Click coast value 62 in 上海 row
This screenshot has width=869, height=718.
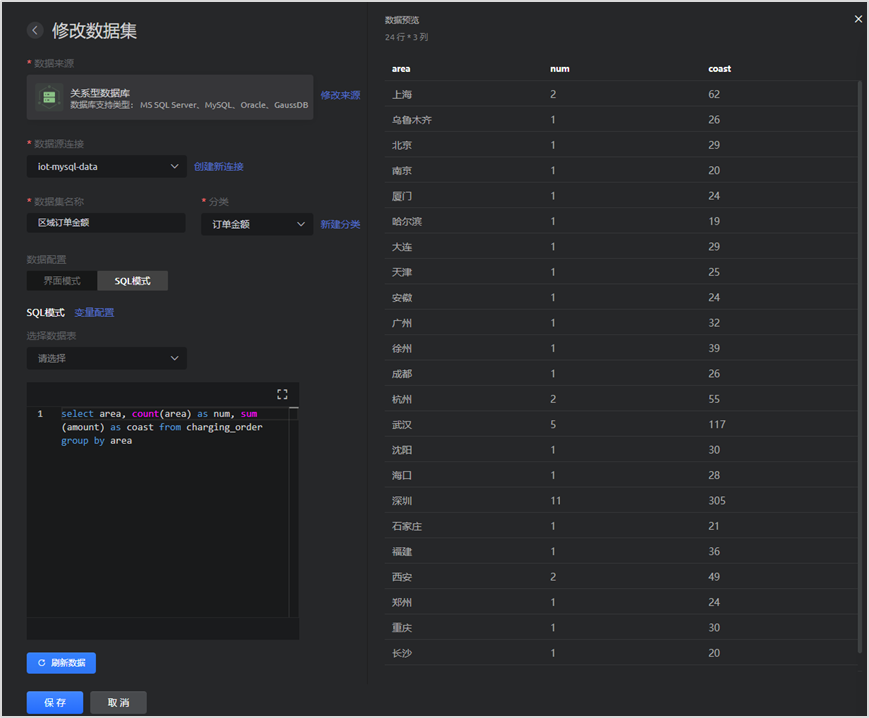pyautogui.click(x=714, y=94)
